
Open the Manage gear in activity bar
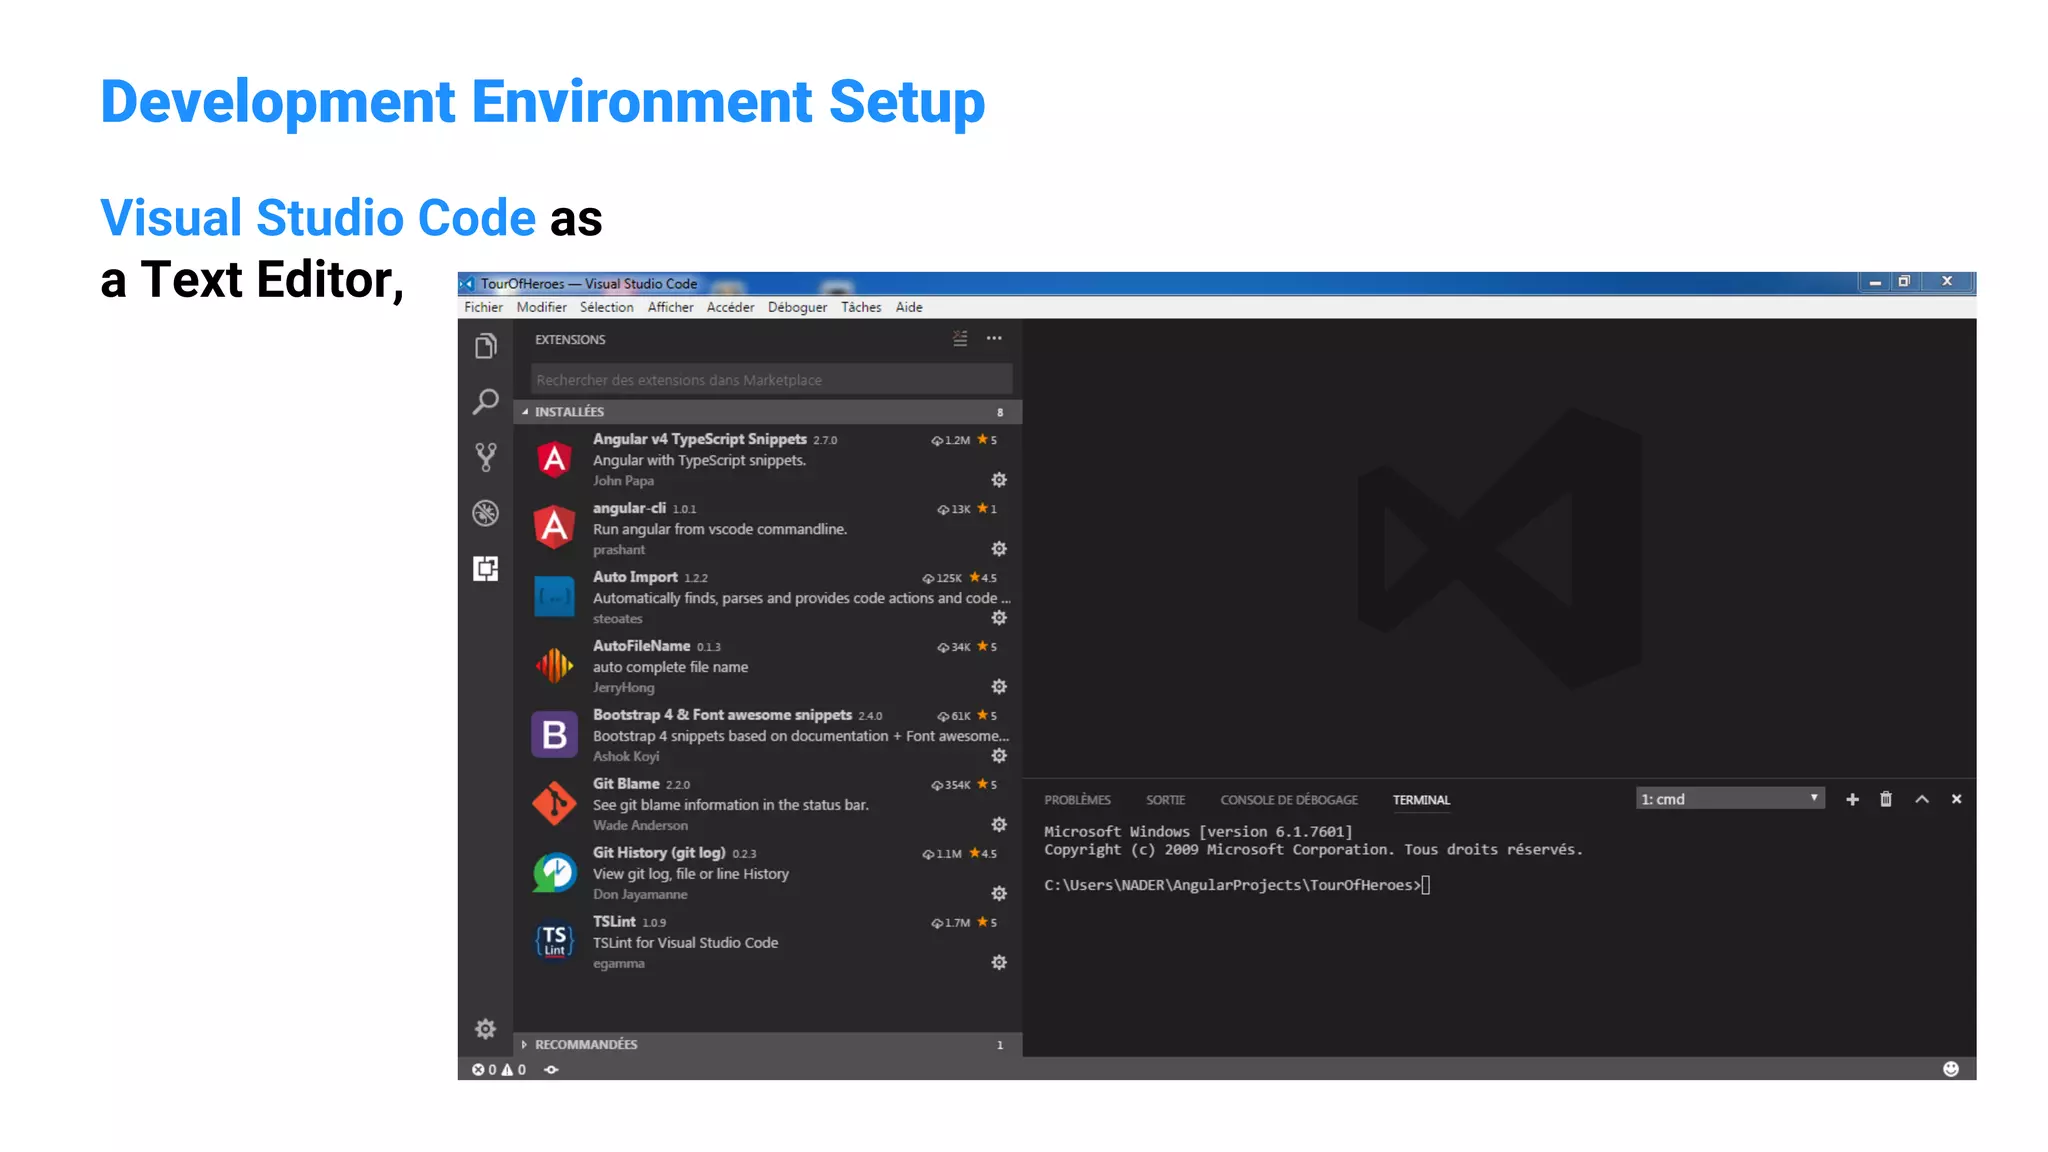pos(486,1029)
